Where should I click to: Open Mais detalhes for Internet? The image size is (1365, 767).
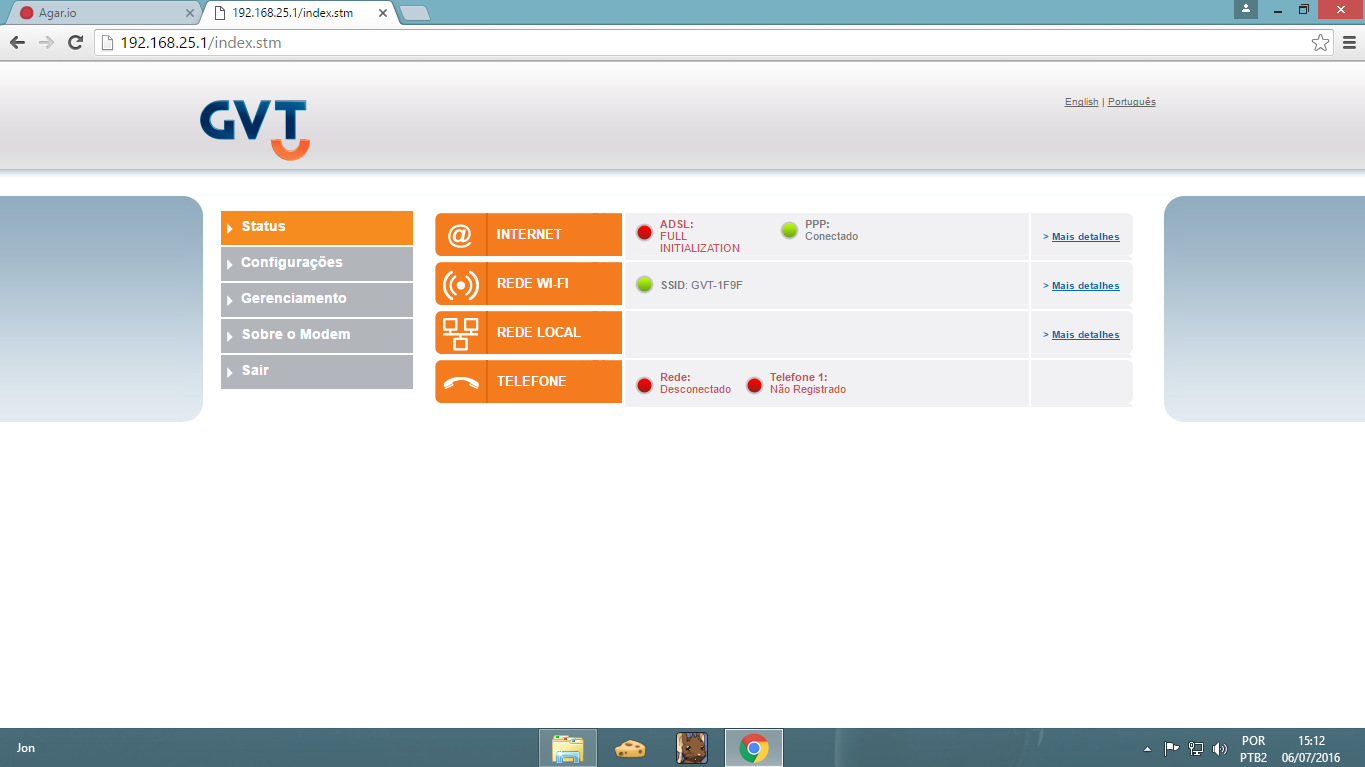point(1085,237)
